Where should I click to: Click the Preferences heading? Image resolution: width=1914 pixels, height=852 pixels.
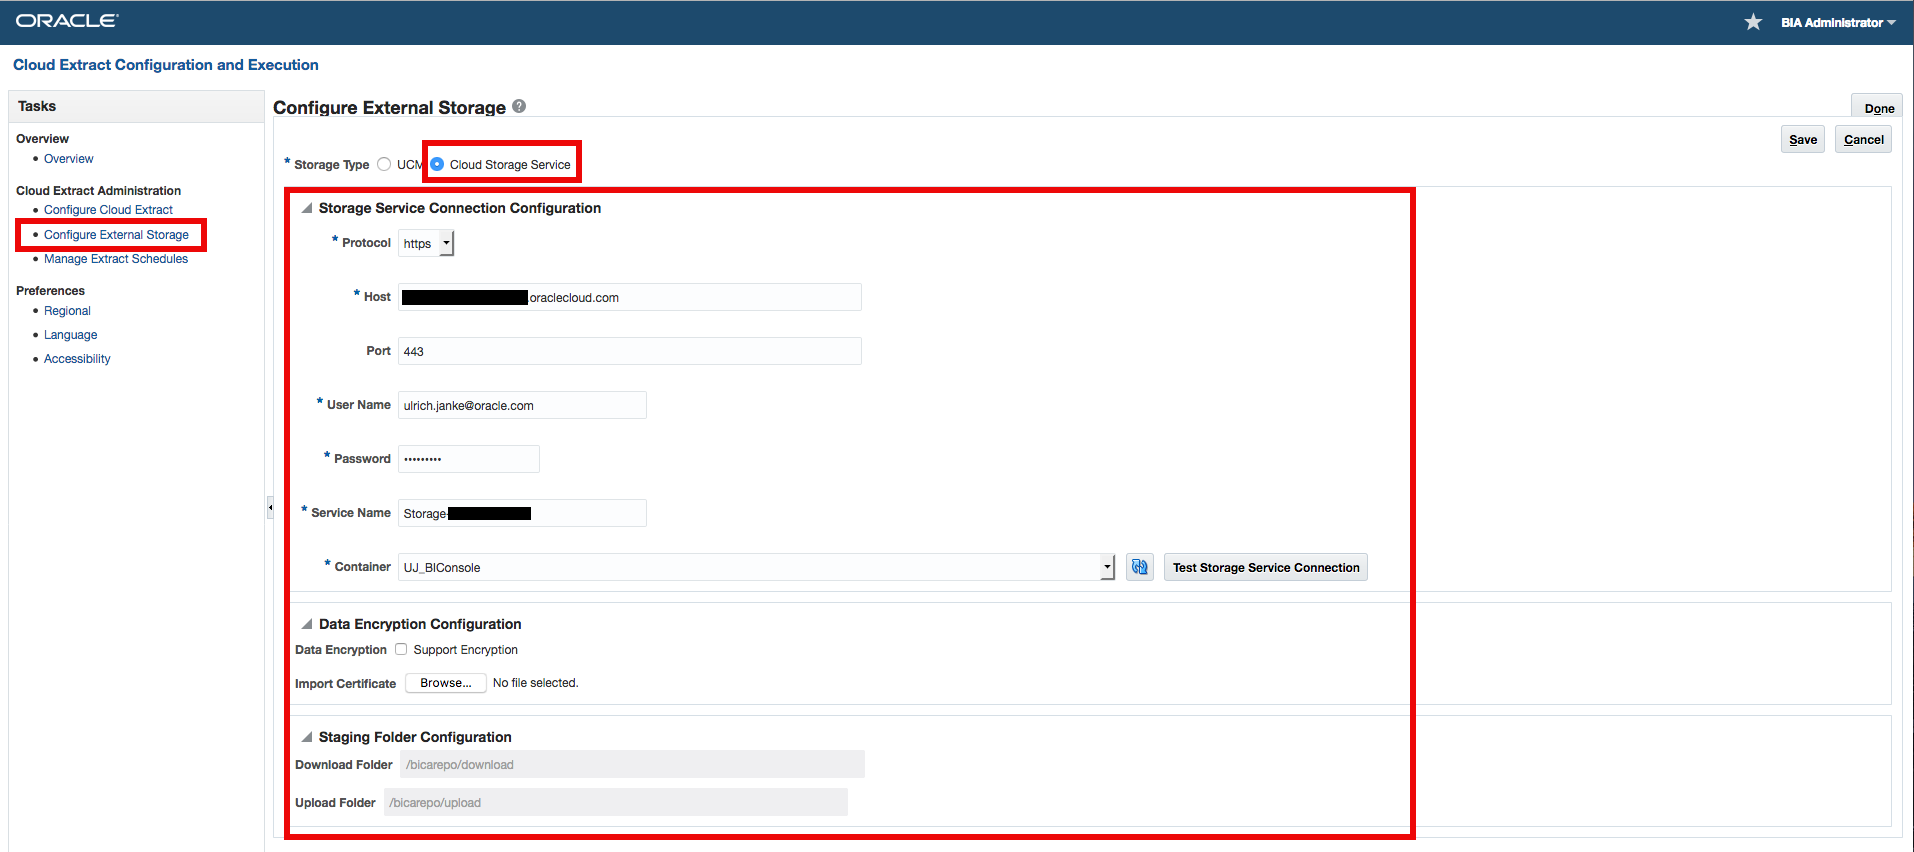(x=50, y=291)
